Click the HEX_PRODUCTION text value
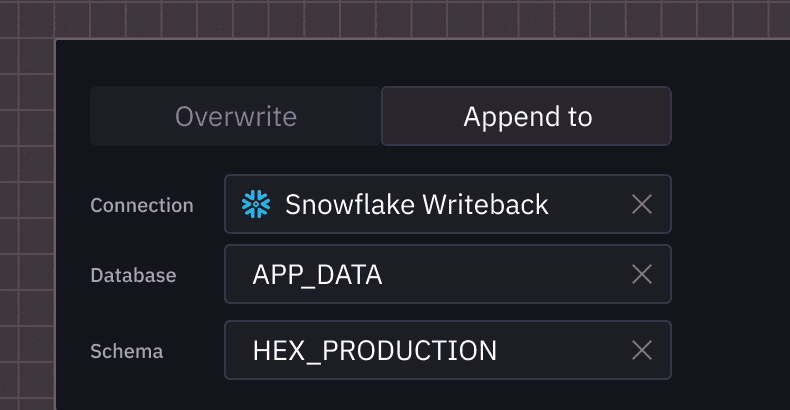The image size is (790, 410). coord(375,350)
